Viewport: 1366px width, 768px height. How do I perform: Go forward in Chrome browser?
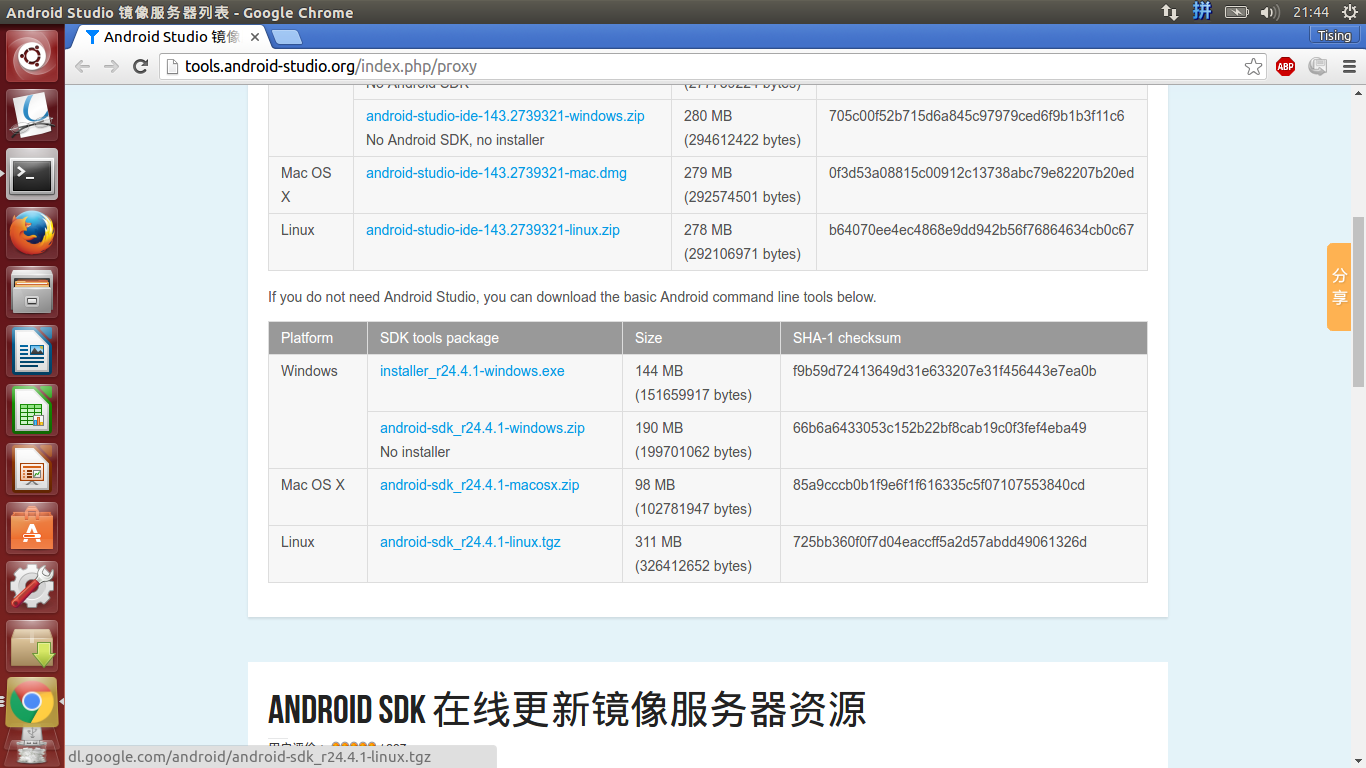(x=111, y=67)
